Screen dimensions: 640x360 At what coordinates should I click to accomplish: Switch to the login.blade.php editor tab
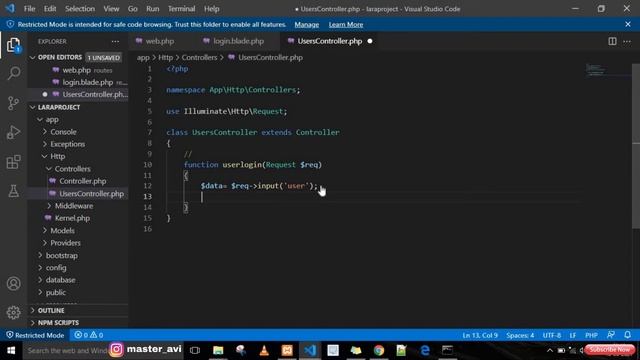point(238,41)
